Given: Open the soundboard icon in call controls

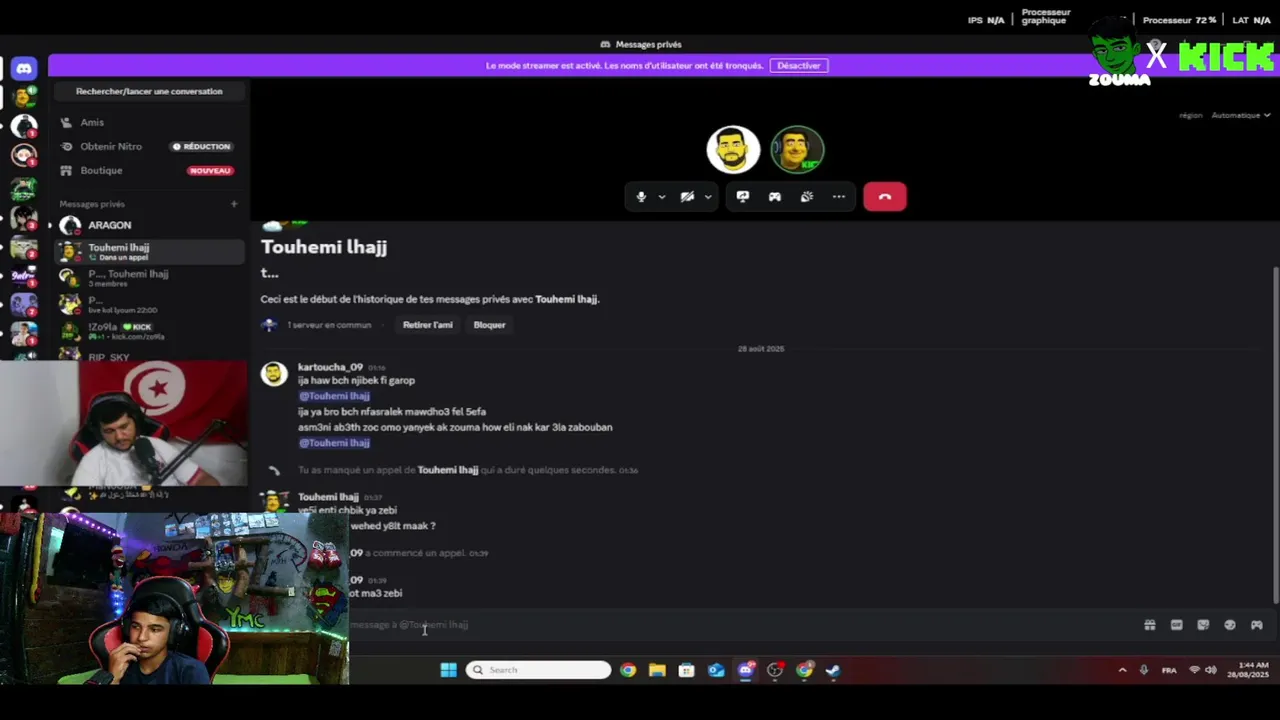Looking at the screenshot, I should (x=806, y=197).
